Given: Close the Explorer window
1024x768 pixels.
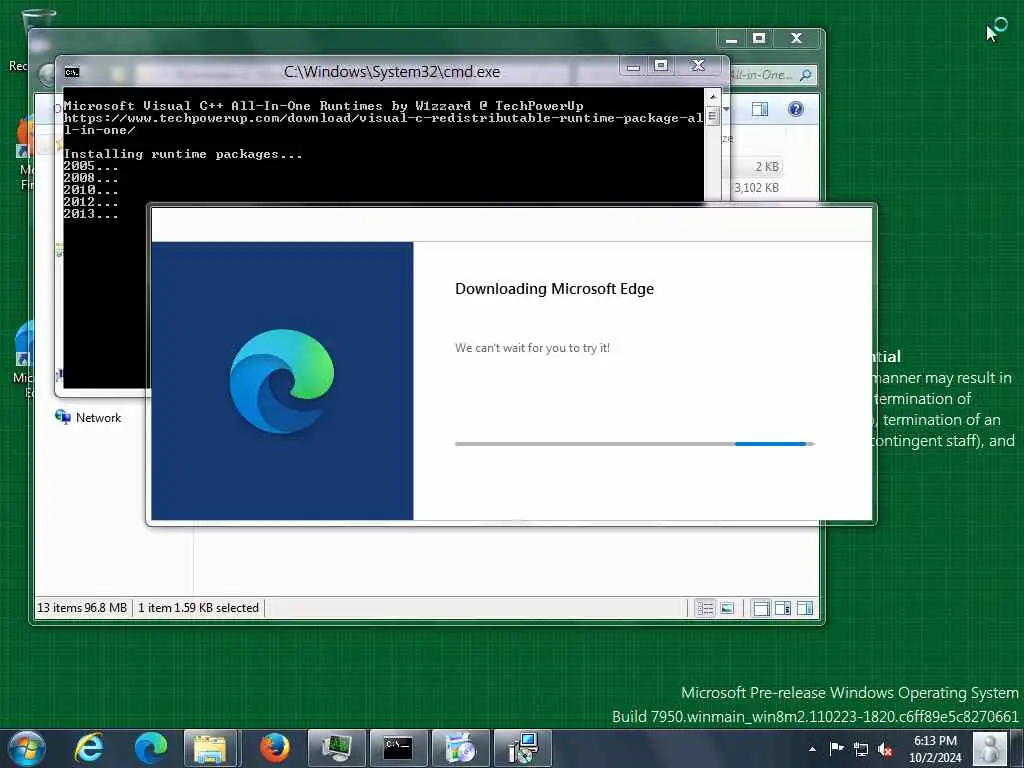Looking at the screenshot, I should (796, 39).
